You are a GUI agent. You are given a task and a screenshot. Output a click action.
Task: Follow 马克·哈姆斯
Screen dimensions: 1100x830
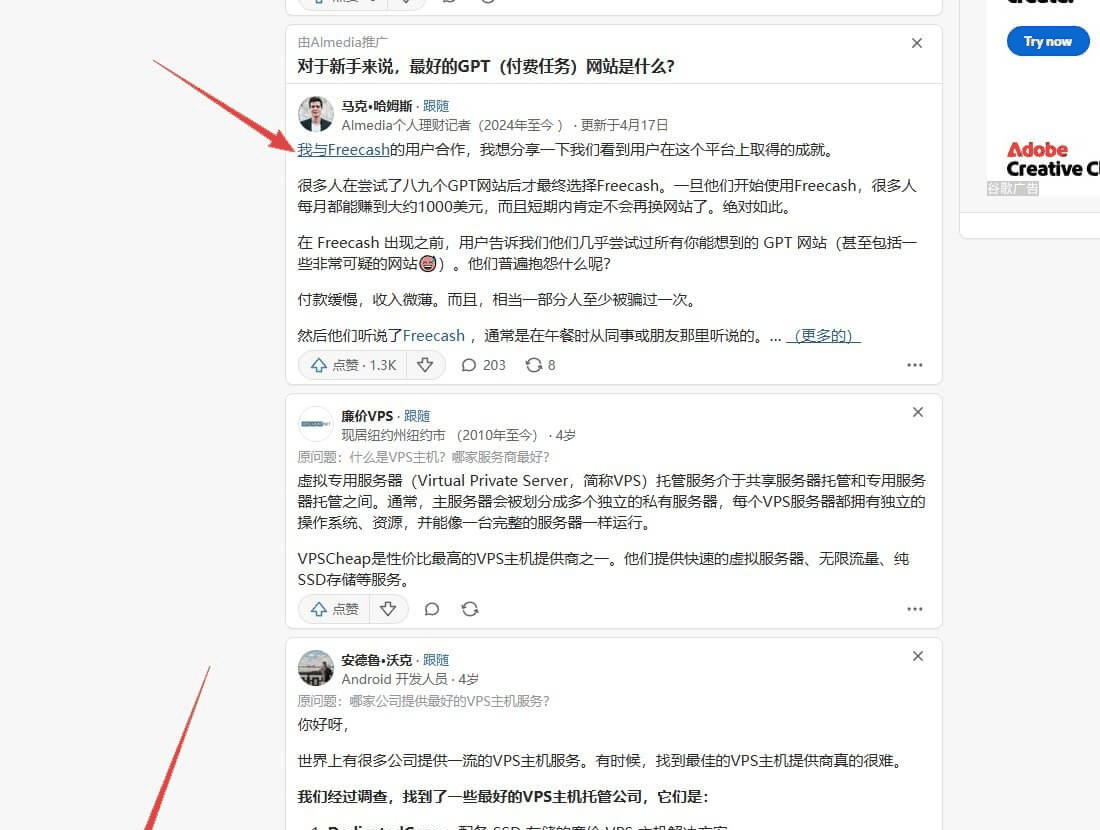[x=436, y=106]
